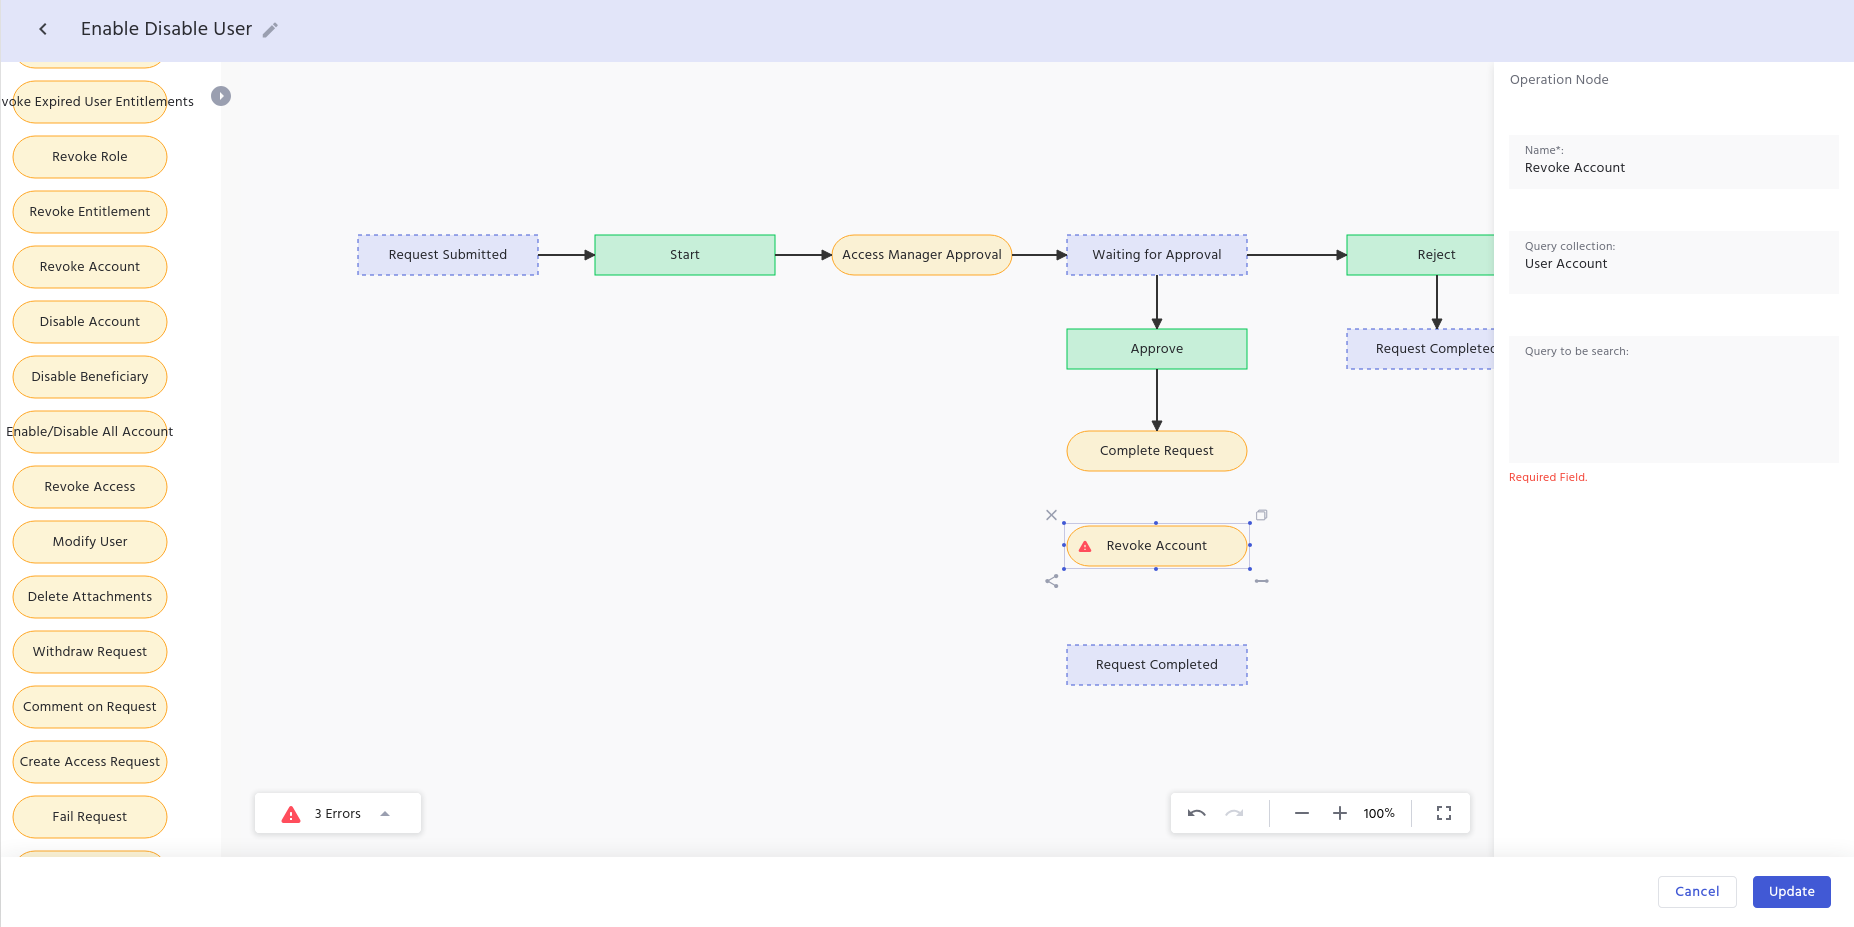Collapse the node palette sidebar arrow
Screen dimensions: 1854x927
point(221,96)
